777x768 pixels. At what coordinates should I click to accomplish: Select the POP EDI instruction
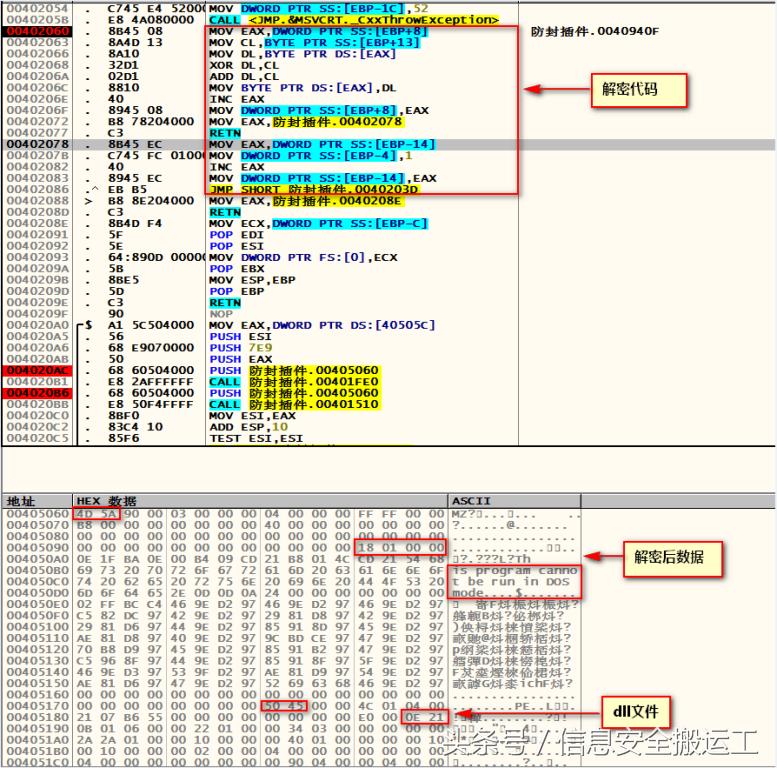tap(236, 235)
